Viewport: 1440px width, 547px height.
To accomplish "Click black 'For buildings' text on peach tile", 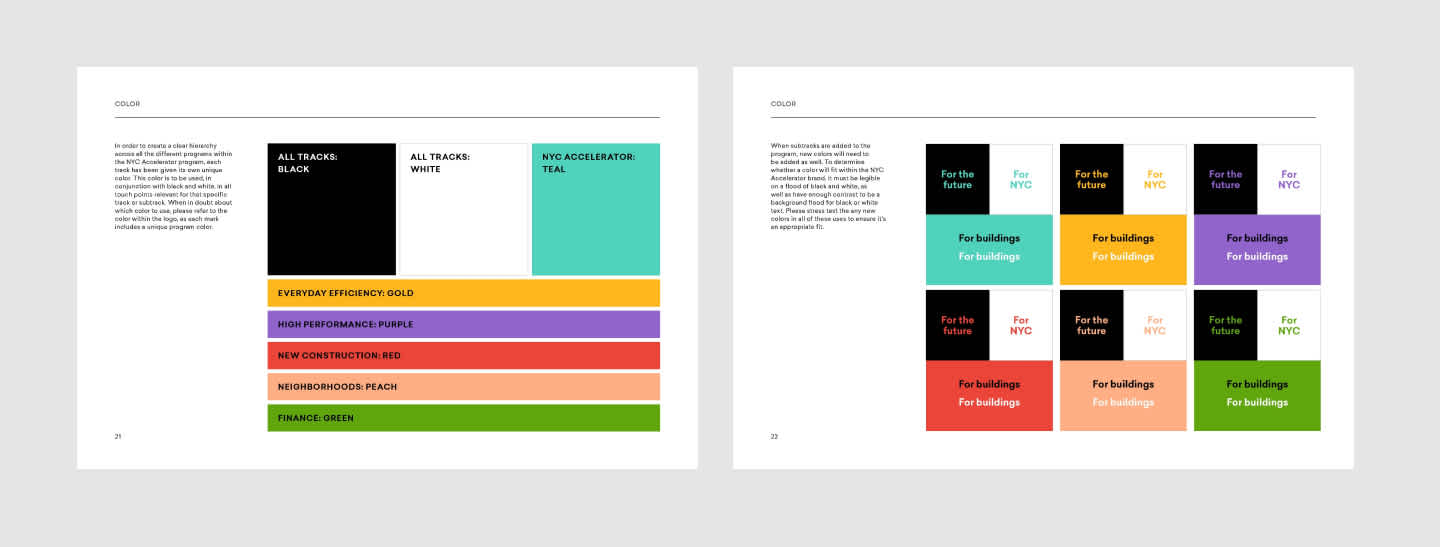I will click(1123, 384).
